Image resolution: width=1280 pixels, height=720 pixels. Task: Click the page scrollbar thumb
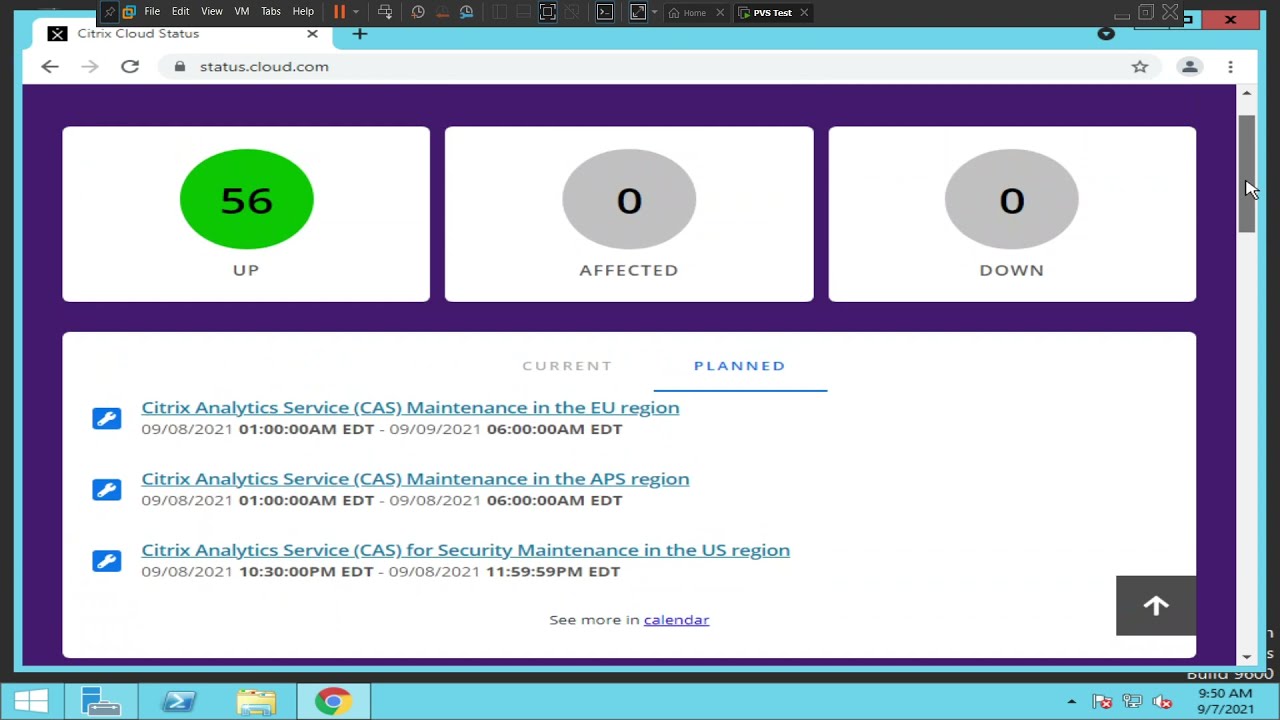(1246, 174)
